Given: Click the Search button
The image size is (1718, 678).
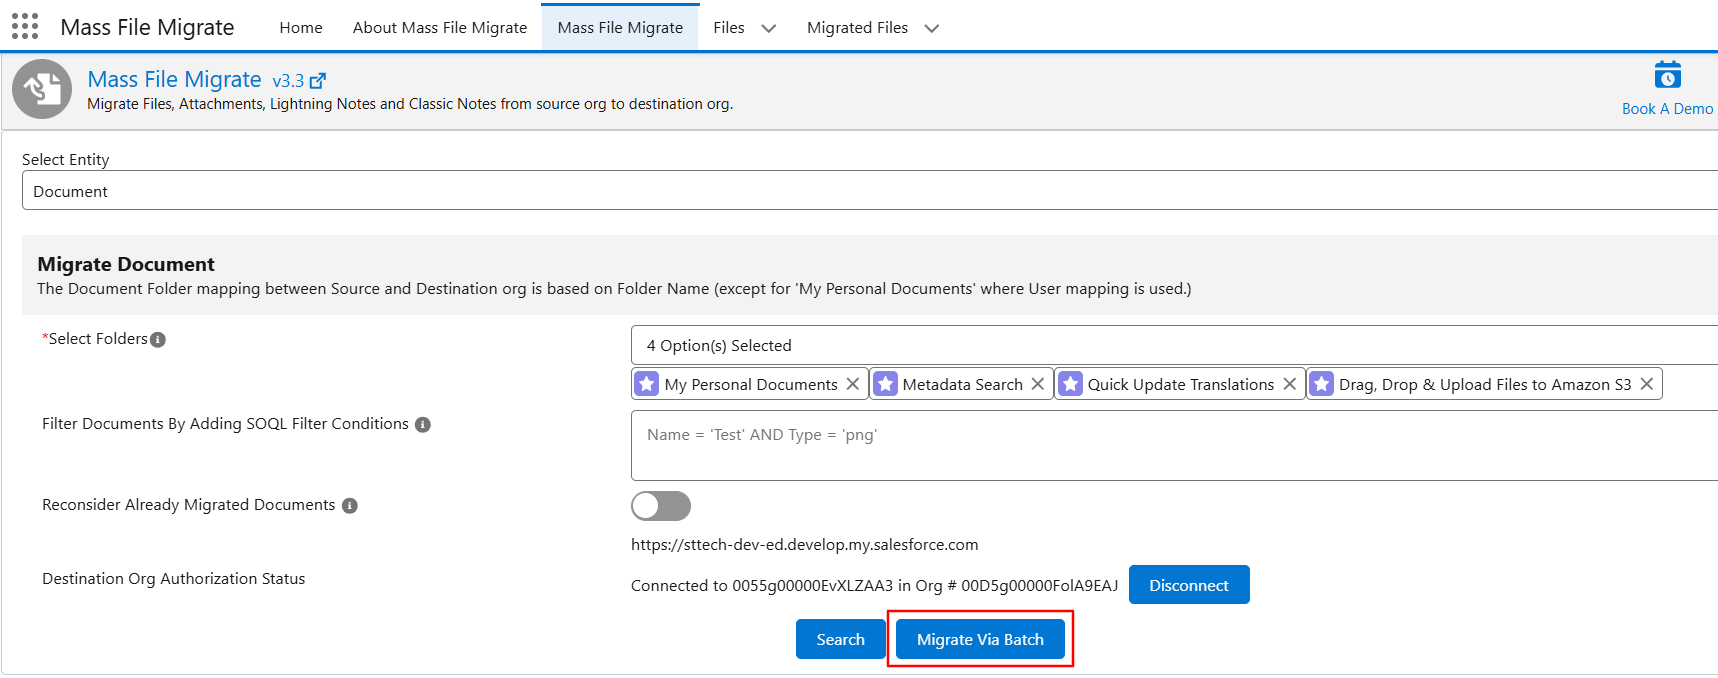Looking at the screenshot, I should coord(840,639).
